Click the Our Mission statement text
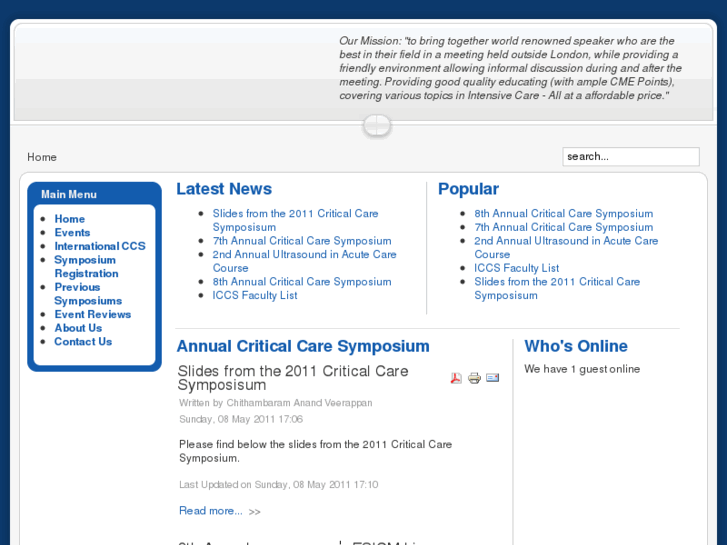The height and width of the screenshot is (545, 727). tap(510, 68)
